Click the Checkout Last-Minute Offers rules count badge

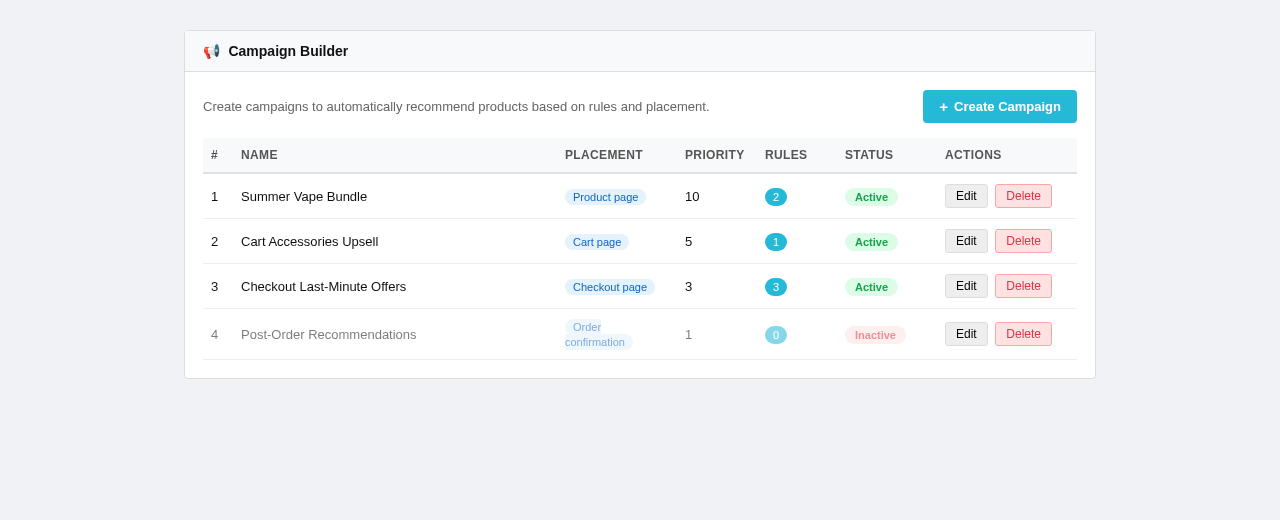(x=776, y=287)
